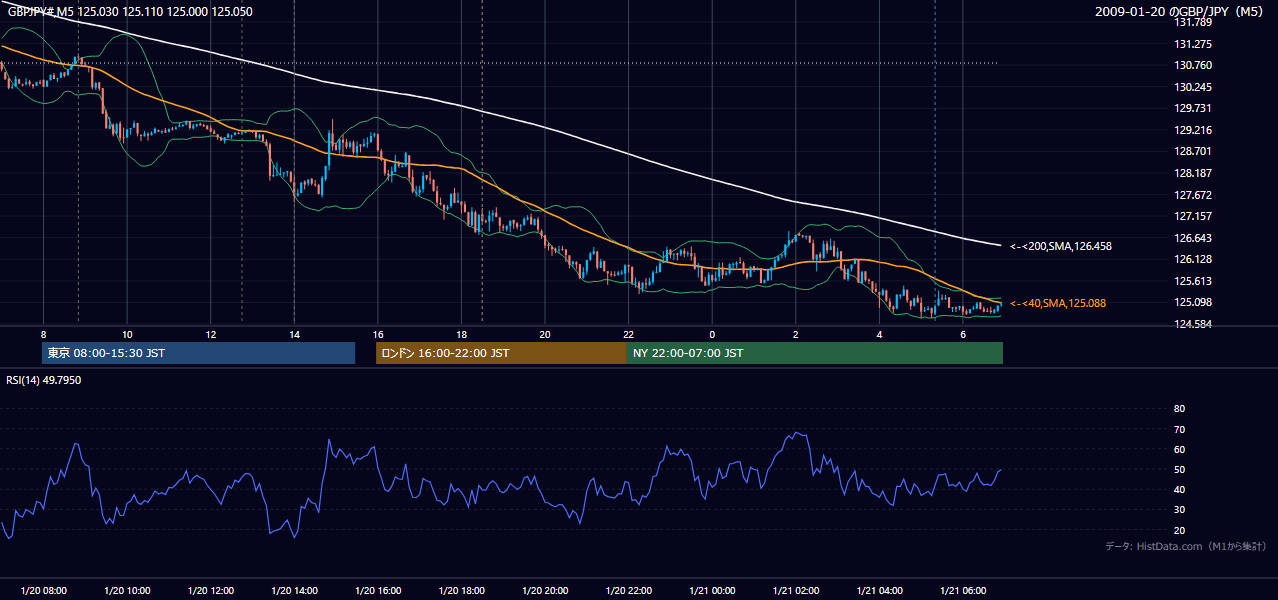Click the 125.613 price axis label

click(1193, 281)
